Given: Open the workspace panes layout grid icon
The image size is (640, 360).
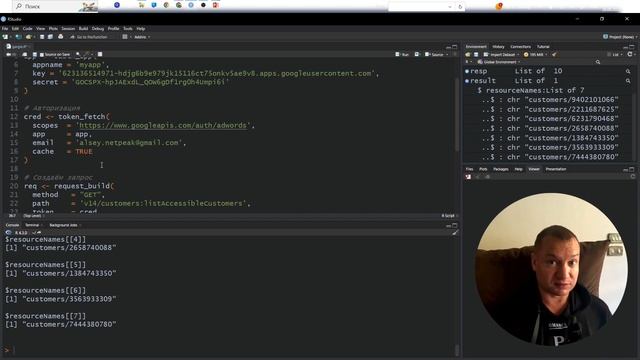Looking at the screenshot, I should (125, 37).
